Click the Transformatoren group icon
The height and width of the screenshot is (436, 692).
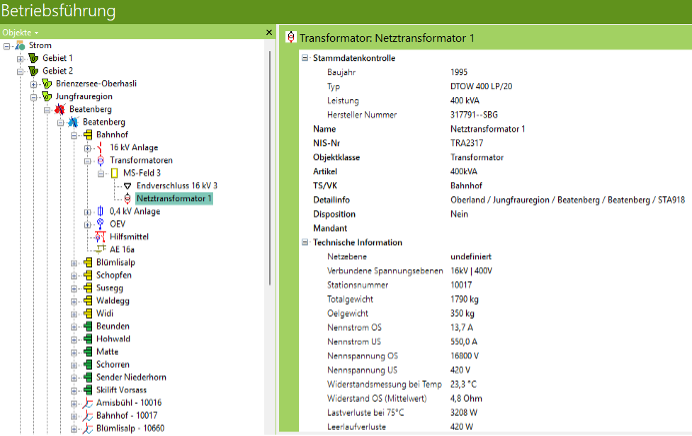(x=100, y=160)
